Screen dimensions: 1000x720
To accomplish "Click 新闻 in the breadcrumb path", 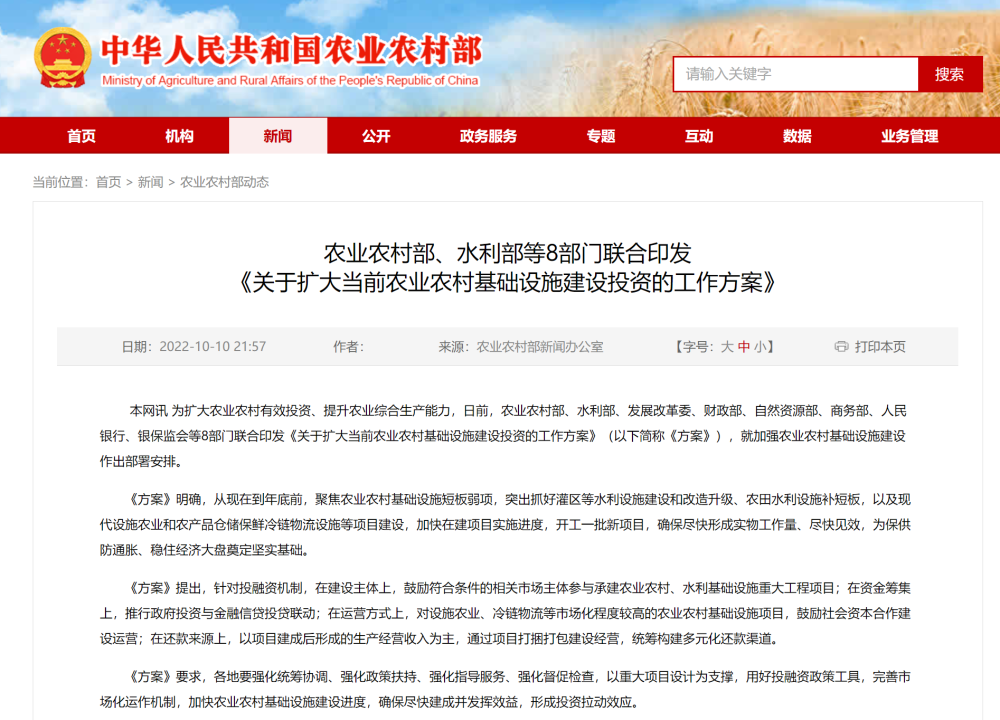I will [x=150, y=182].
